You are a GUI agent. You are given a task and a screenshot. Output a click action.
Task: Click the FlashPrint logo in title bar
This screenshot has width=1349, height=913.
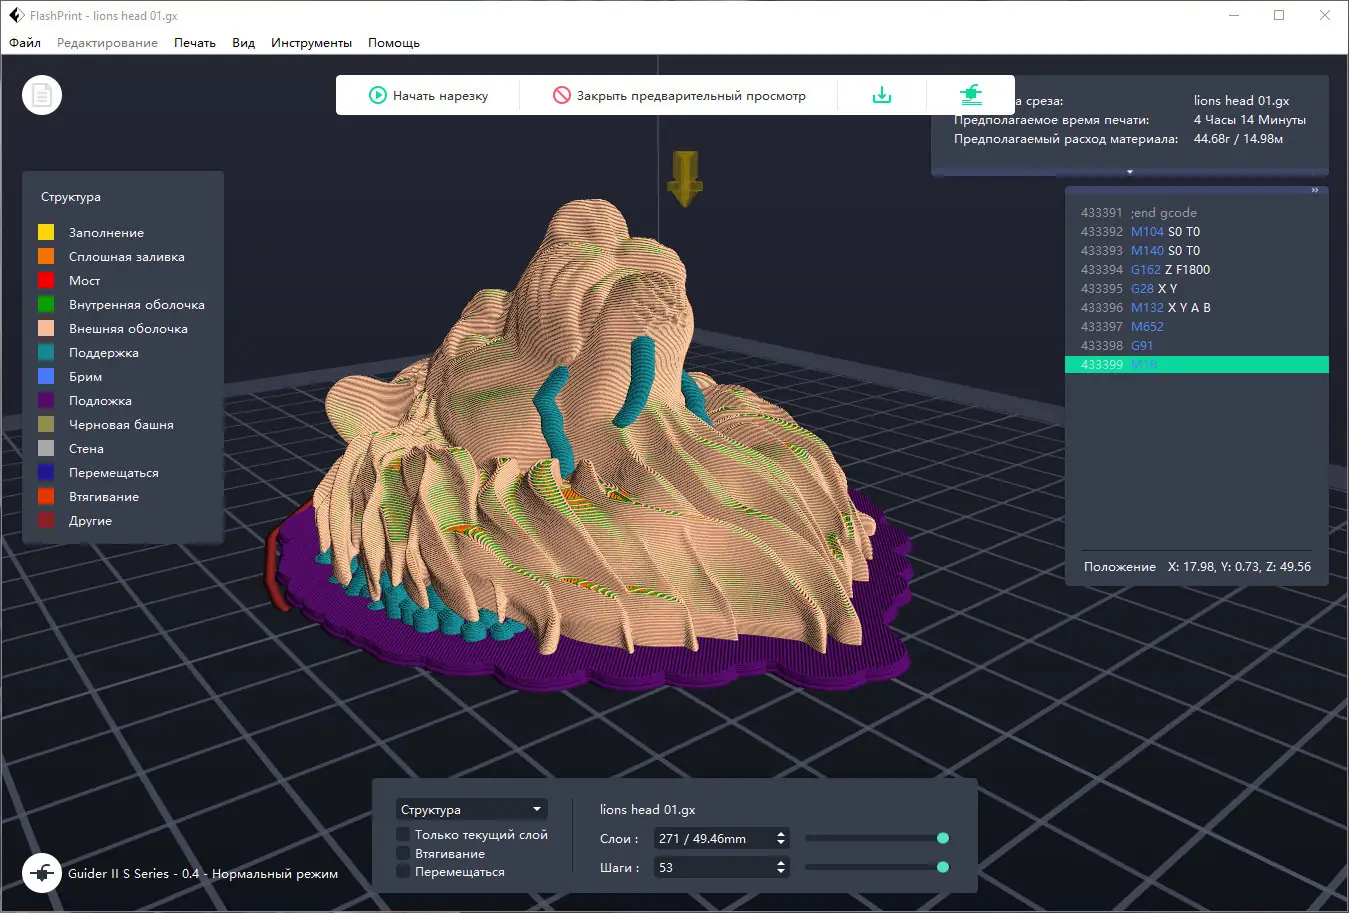[16, 16]
